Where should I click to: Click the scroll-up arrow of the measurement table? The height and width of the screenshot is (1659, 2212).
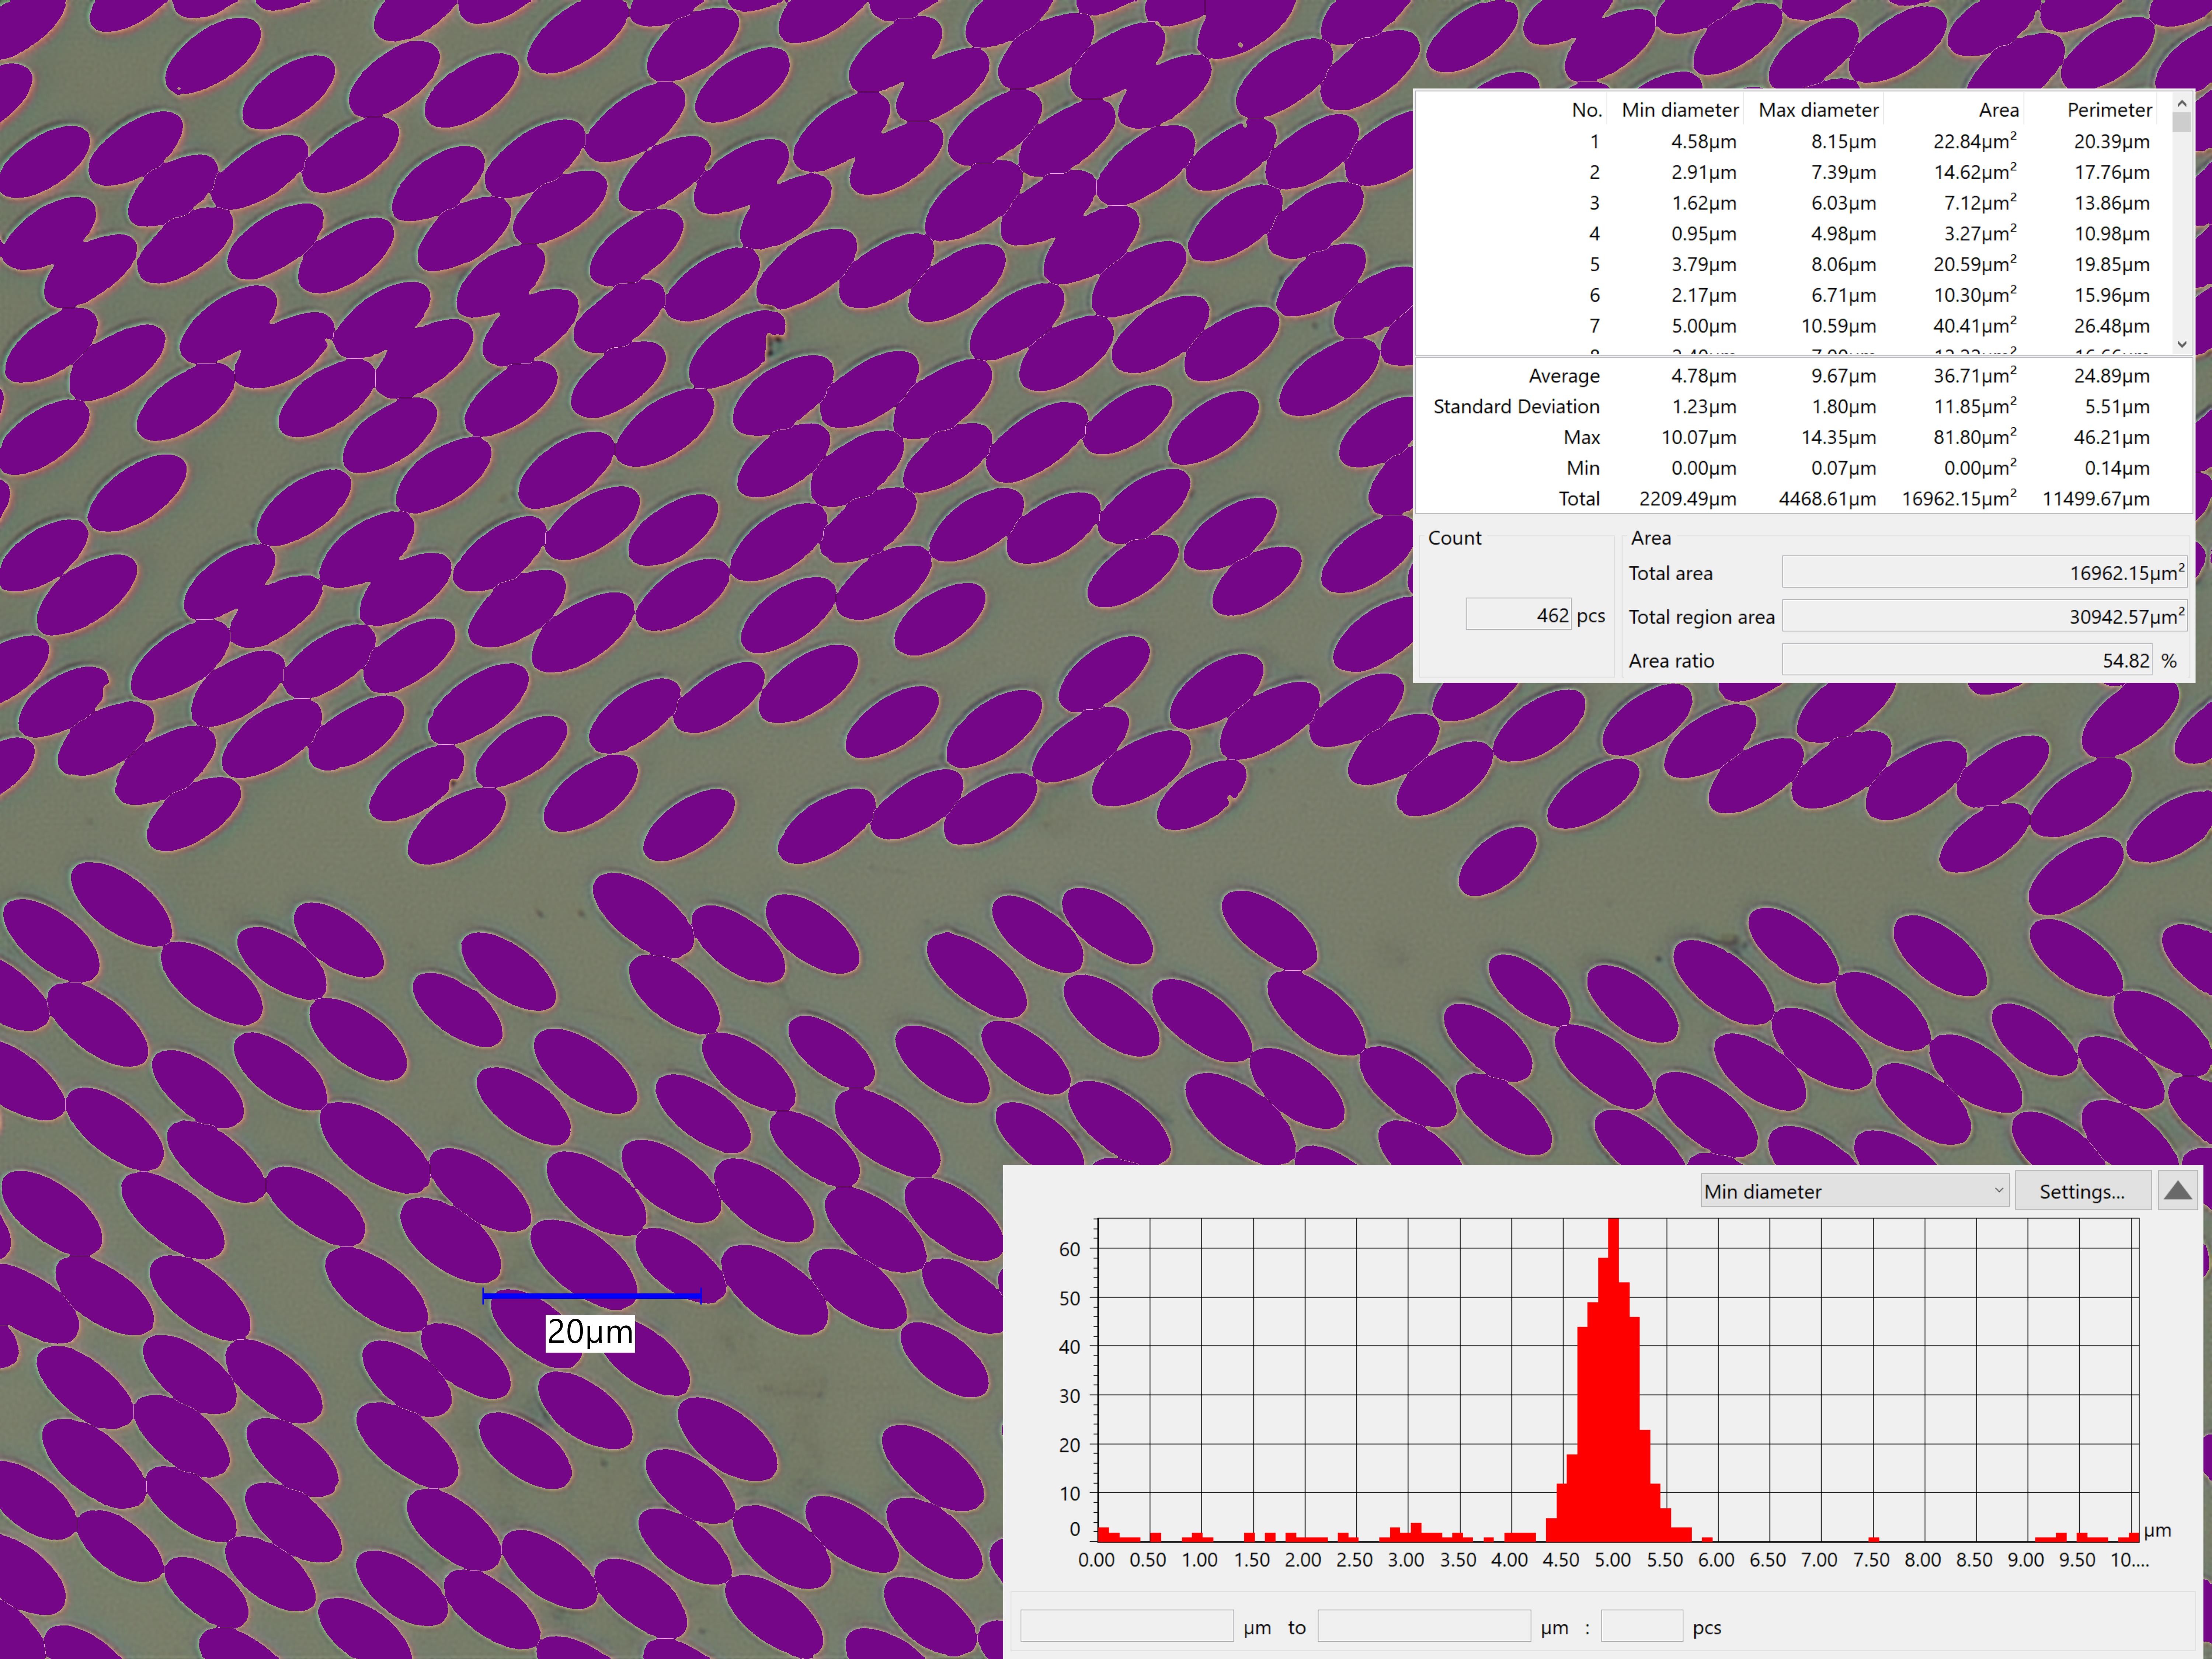(x=2182, y=103)
